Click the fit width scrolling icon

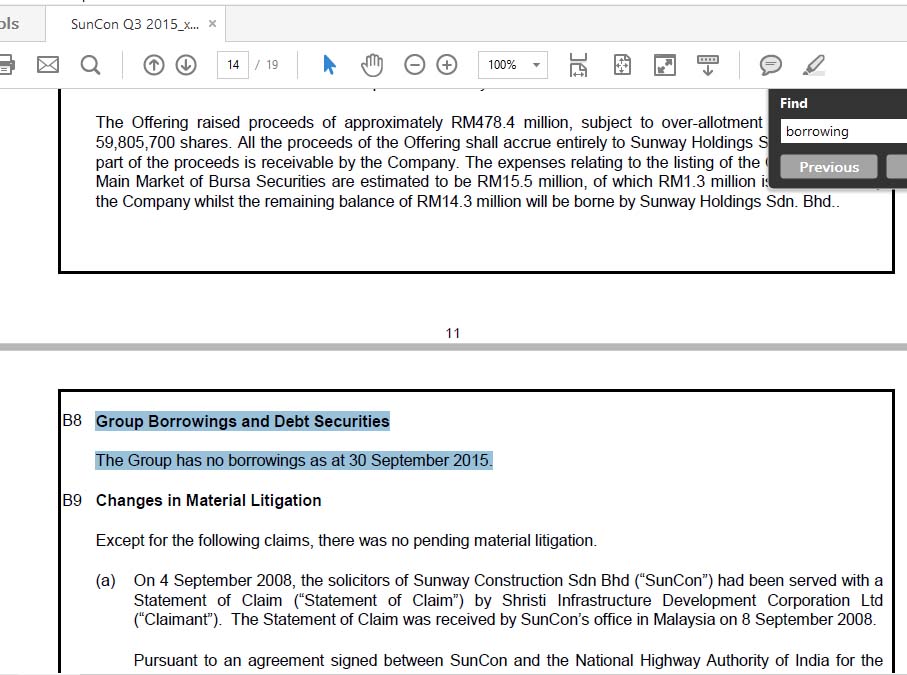pyautogui.click(x=578, y=65)
